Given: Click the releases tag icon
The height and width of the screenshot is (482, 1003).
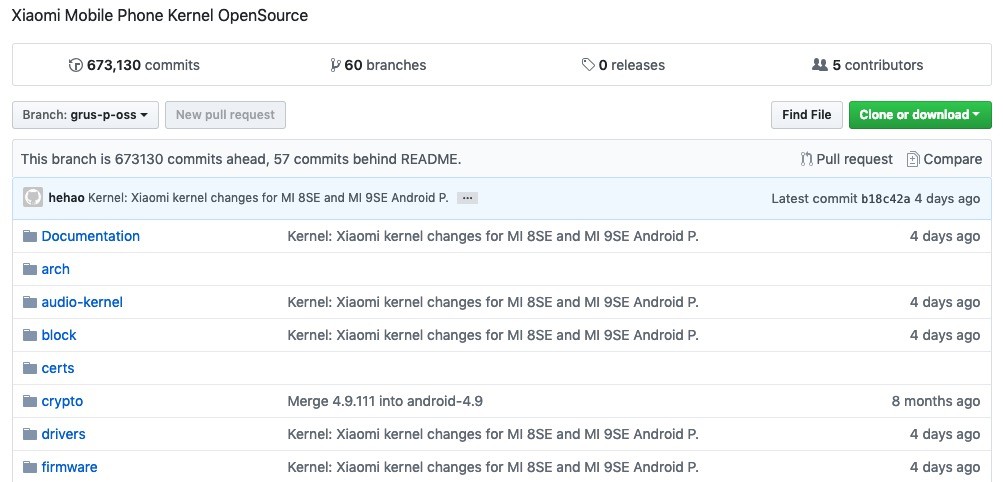Looking at the screenshot, I should tap(588, 65).
